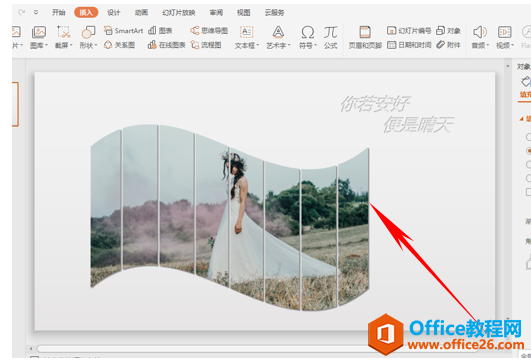
Task: Click the 文本框 text box icon
Action: tap(247, 32)
